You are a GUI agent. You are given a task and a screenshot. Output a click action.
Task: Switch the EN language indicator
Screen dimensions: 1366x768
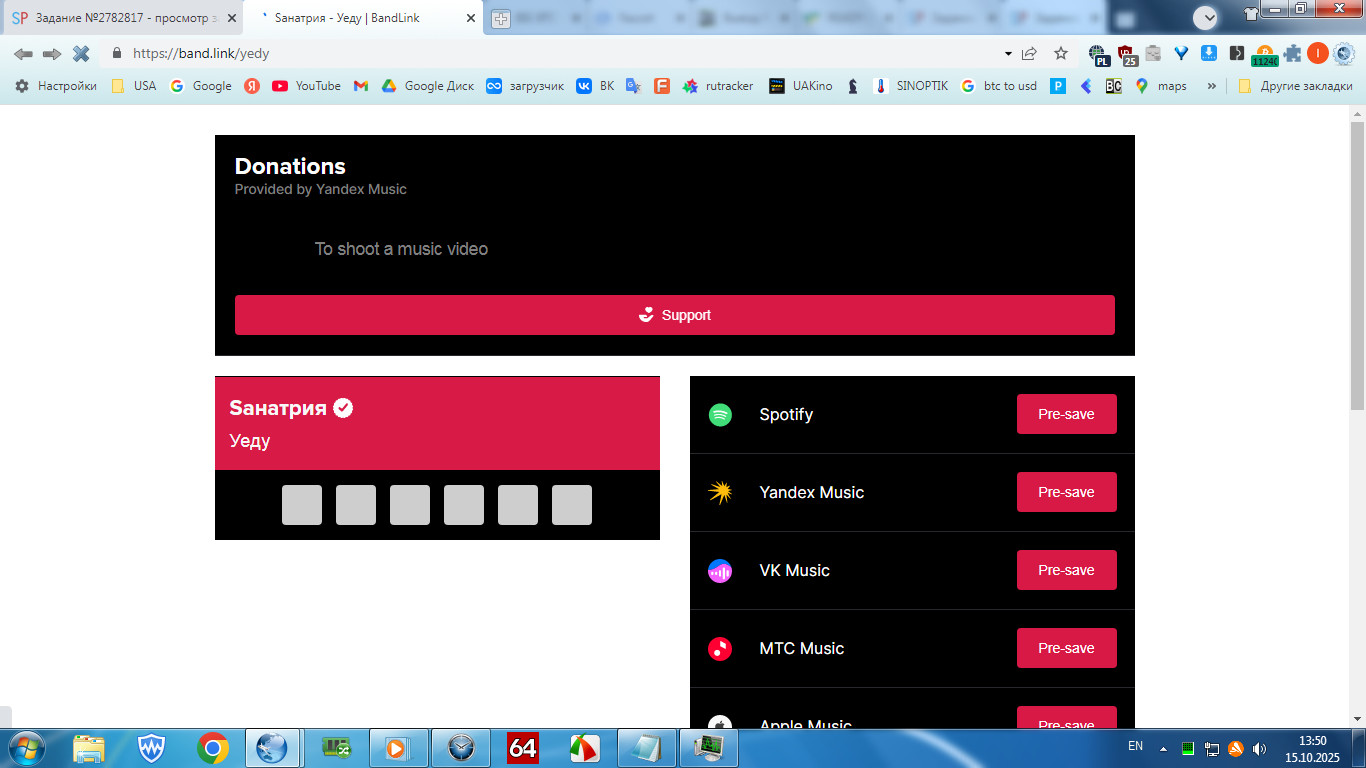click(1135, 746)
